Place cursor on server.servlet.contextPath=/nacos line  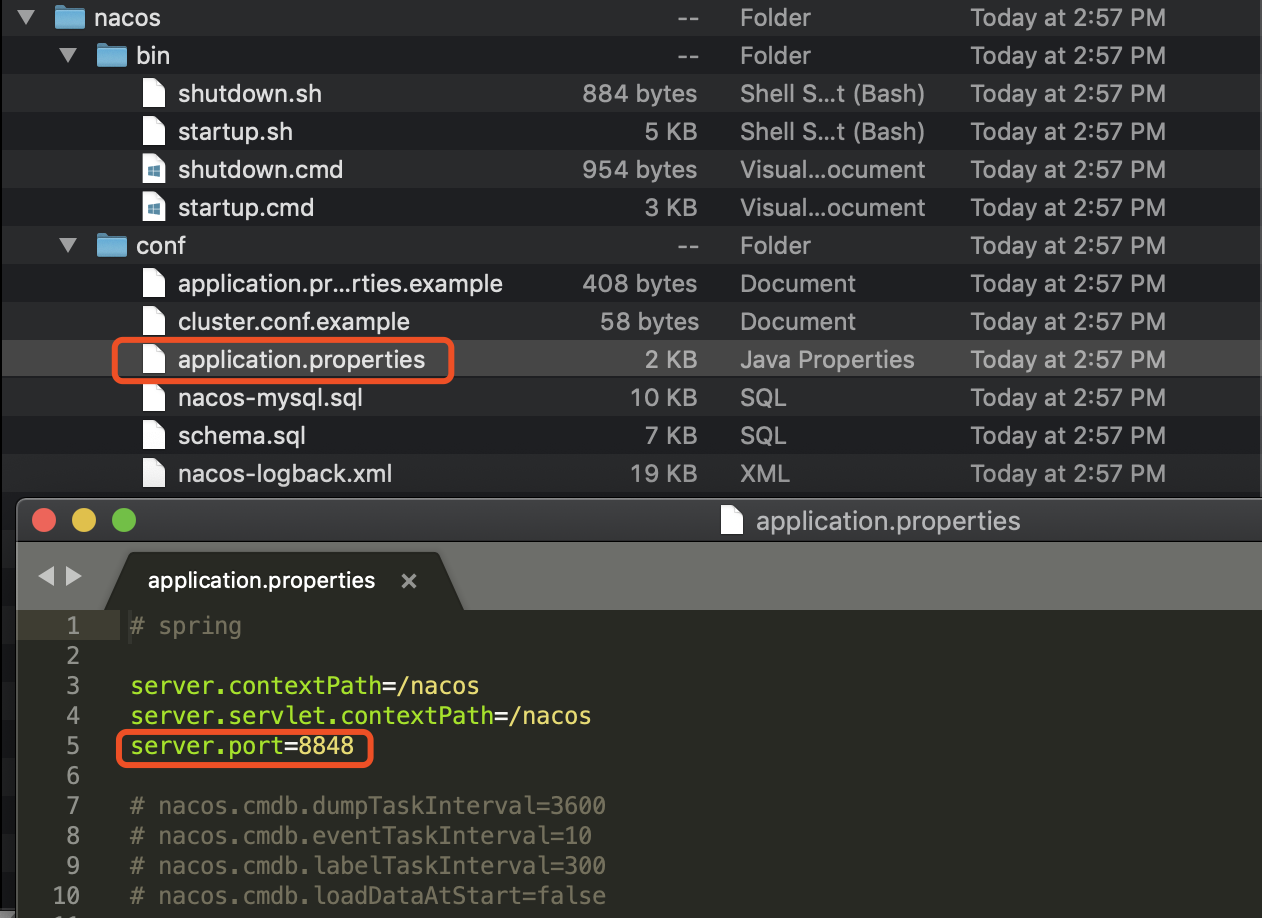pos(361,716)
